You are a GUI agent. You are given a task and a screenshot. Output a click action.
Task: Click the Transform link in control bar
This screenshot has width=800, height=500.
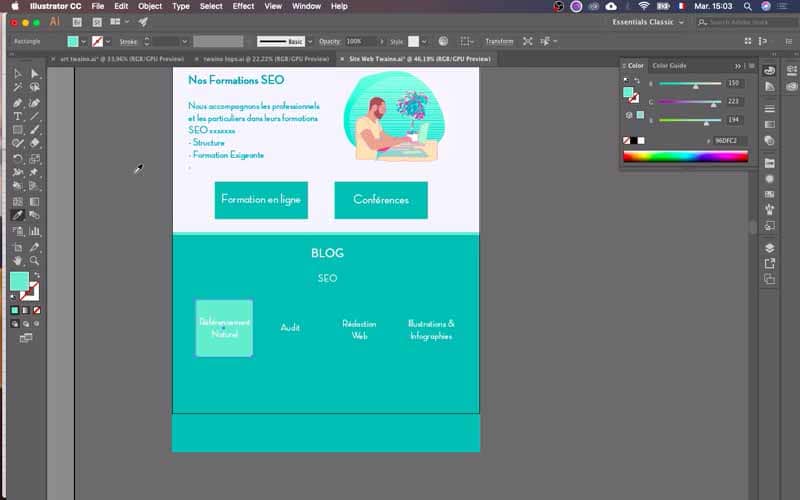point(499,41)
